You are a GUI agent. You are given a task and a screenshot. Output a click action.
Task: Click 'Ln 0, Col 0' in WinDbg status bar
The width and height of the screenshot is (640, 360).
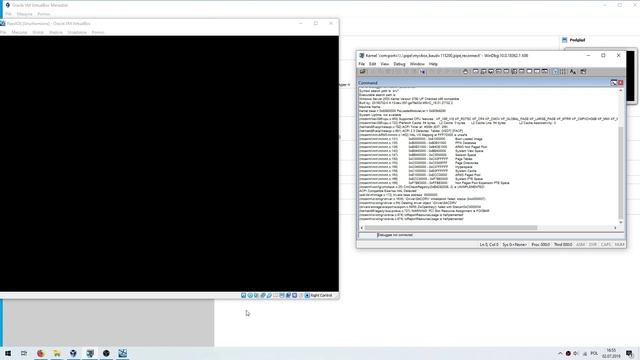[x=489, y=244]
